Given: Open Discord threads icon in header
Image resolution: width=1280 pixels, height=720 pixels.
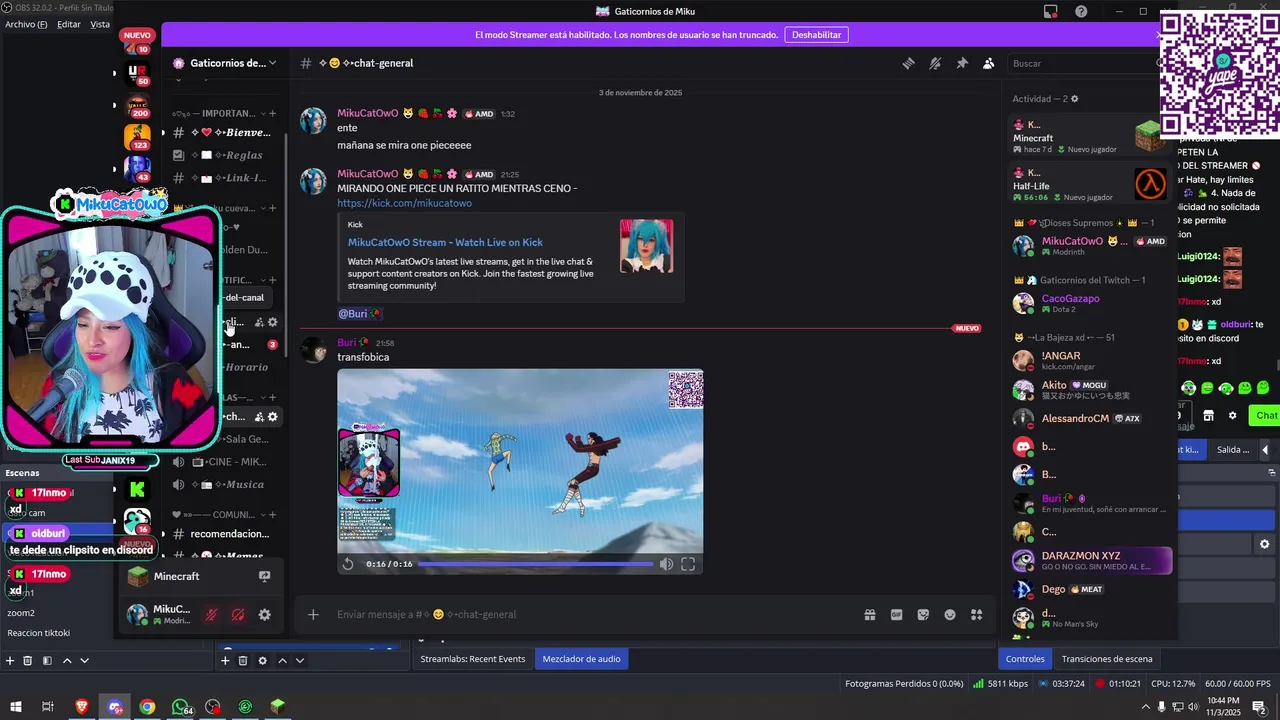Looking at the screenshot, I should pyautogui.click(x=908, y=63).
